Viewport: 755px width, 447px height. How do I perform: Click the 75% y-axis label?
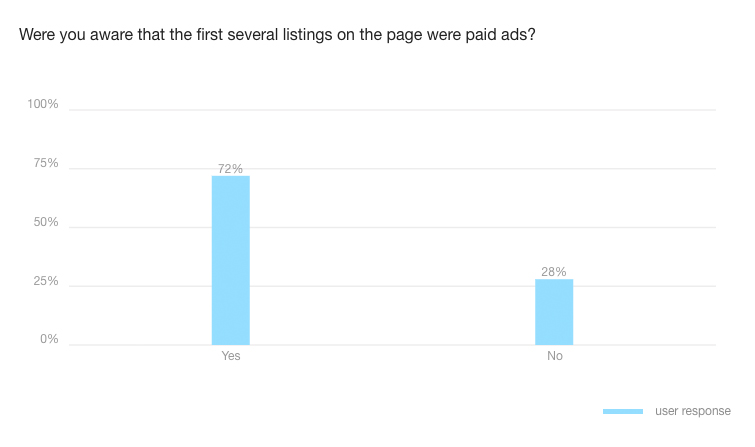(46, 163)
